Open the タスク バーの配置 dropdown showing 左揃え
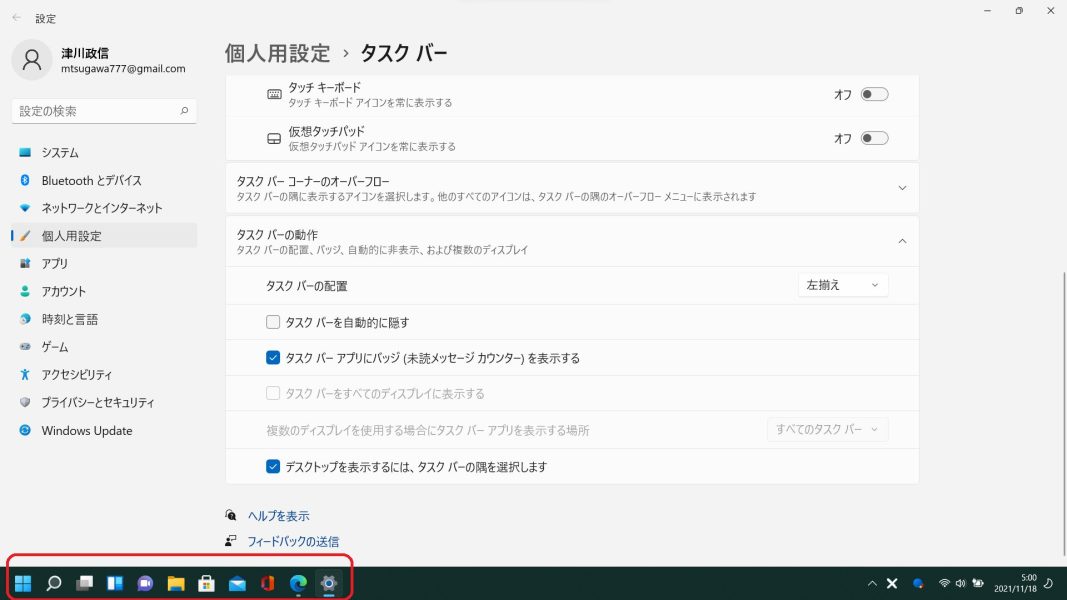1067x600 pixels. pyautogui.click(x=842, y=285)
